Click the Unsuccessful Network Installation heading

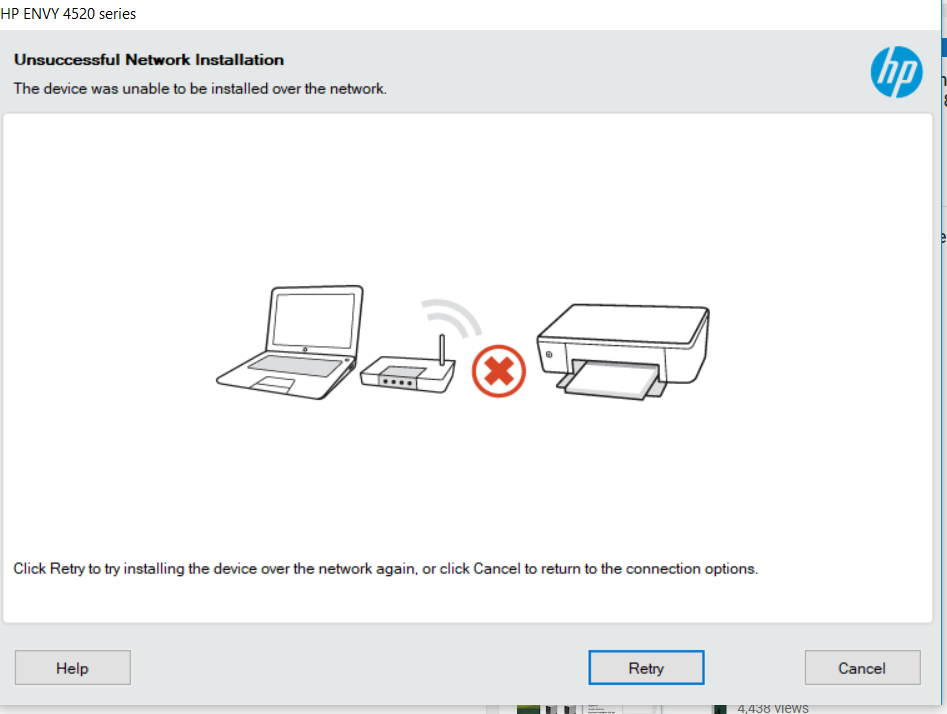click(149, 60)
